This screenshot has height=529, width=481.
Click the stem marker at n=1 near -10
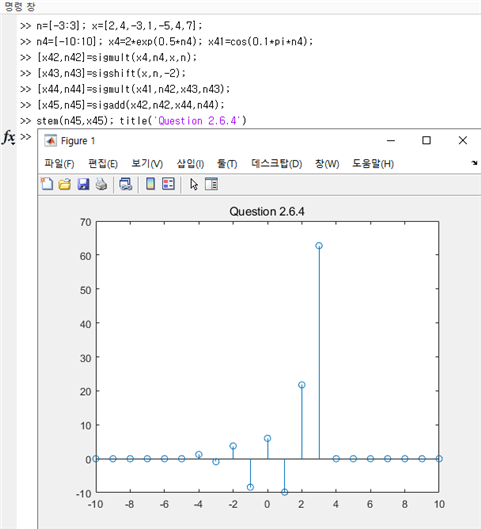[x=285, y=492]
